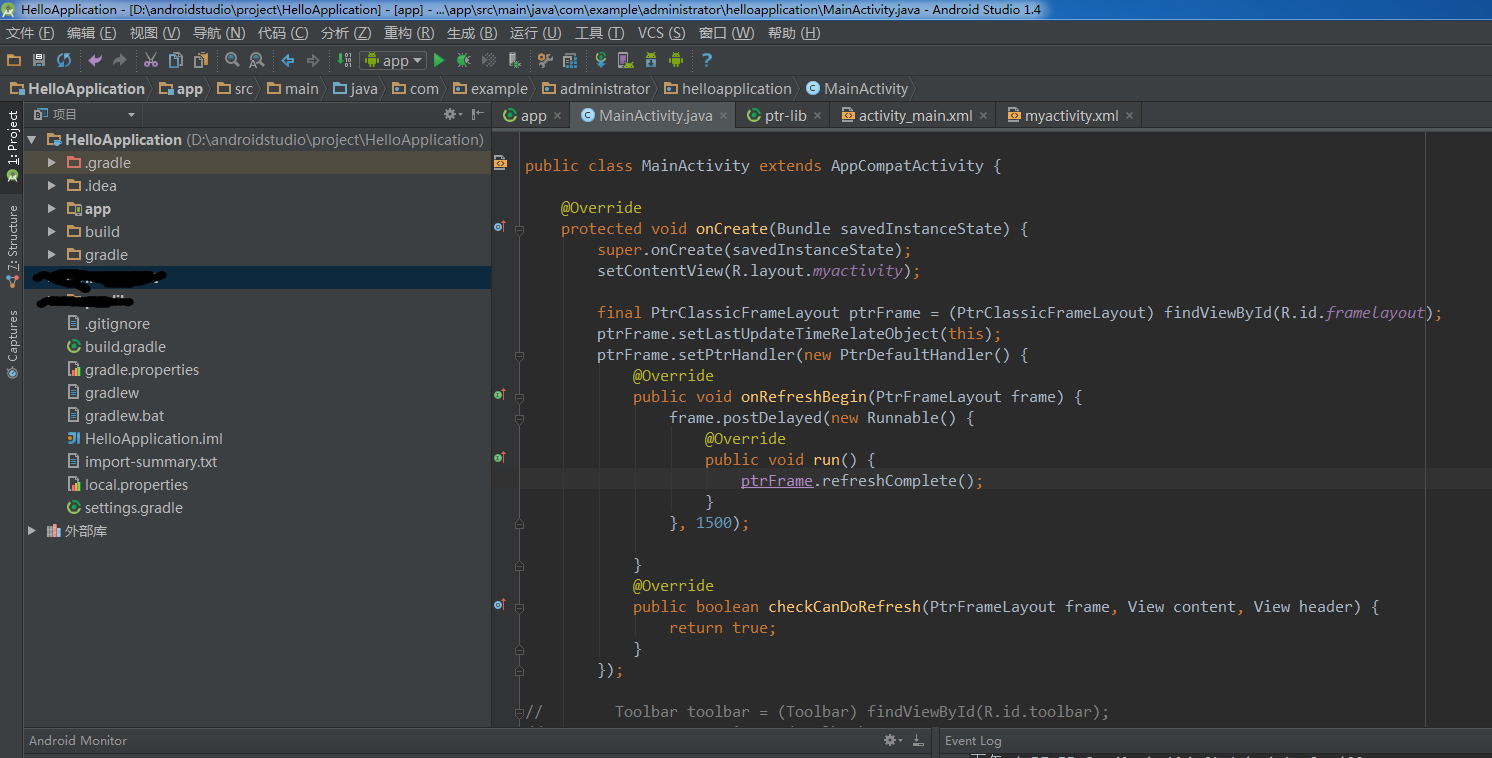The width and height of the screenshot is (1492, 758).
Task: Click the Copy toolbar icon
Action: (176, 61)
